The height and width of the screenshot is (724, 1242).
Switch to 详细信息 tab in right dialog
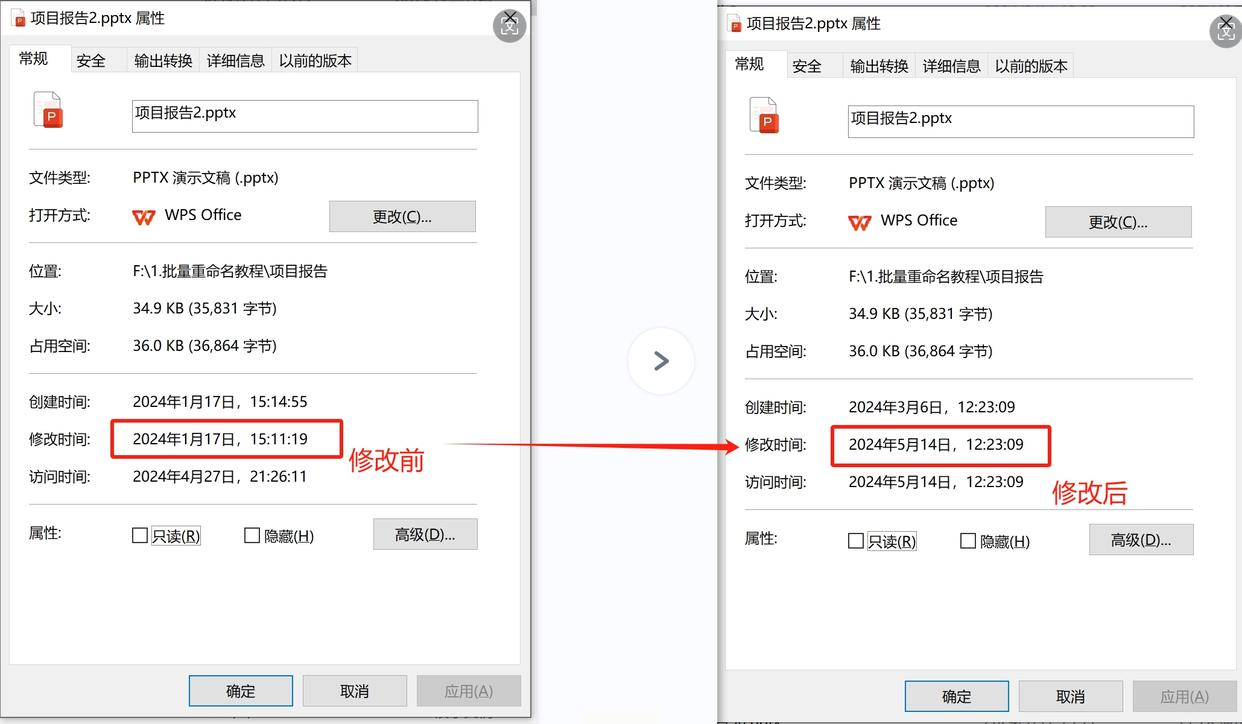[952, 66]
